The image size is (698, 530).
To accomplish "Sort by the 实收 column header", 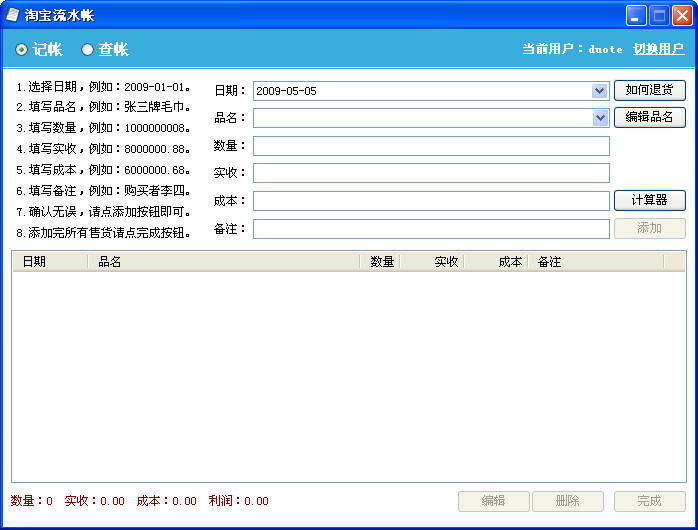I will [x=432, y=262].
